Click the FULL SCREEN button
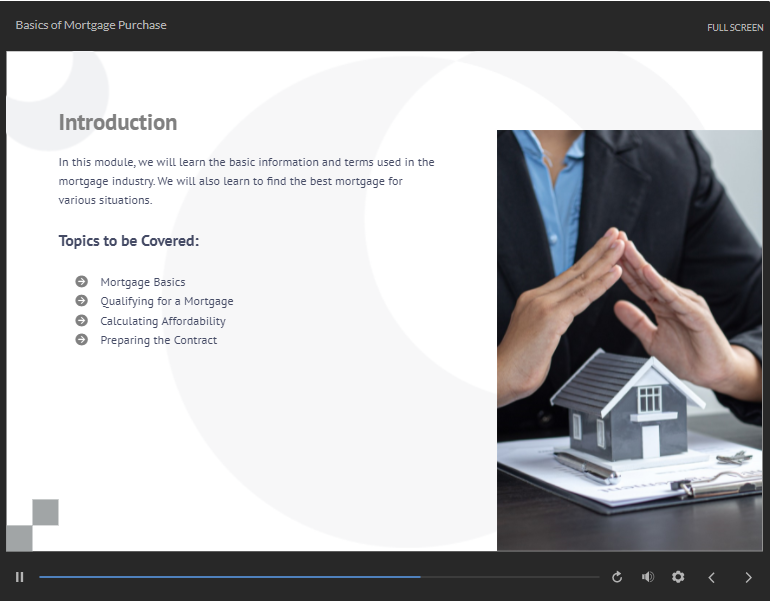This screenshot has width=770, height=601. pyautogui.click(x=735, y=27)
